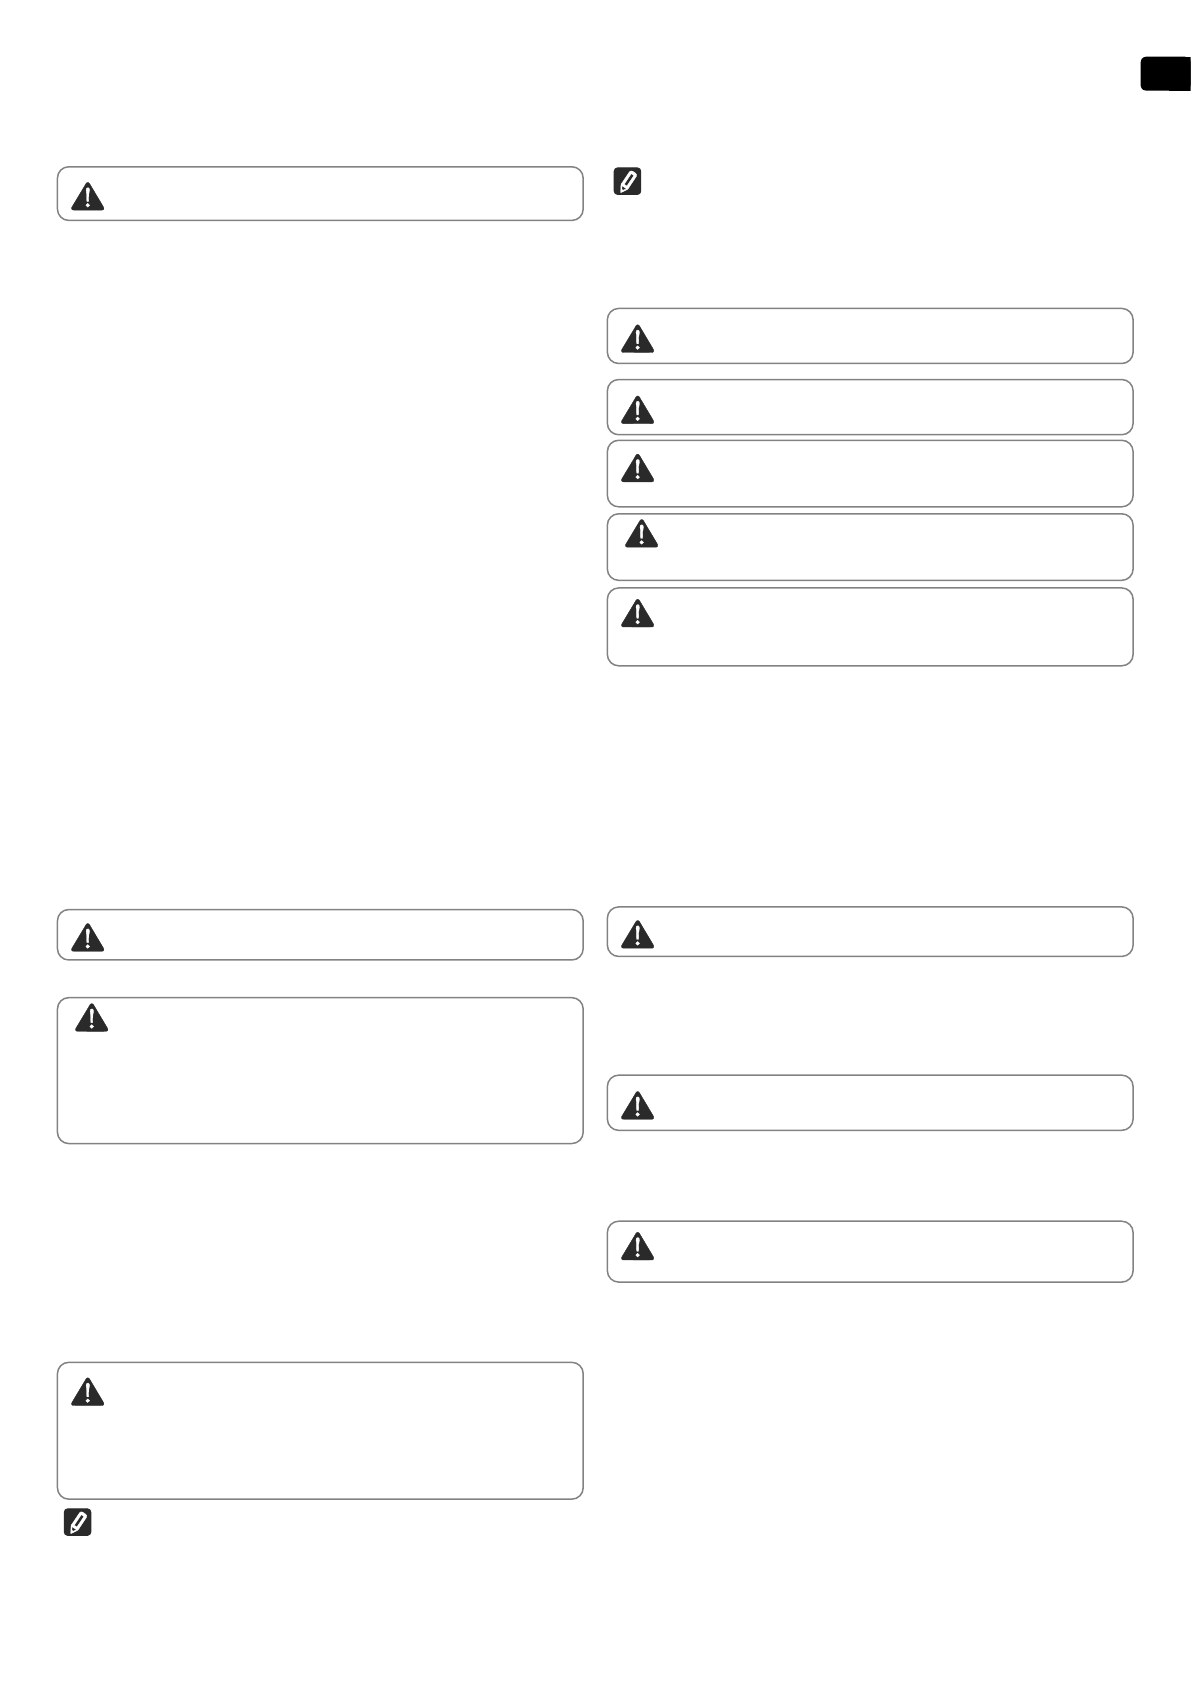Click warning icon in second-to-last right-column box
Viewport: 1191px width, 1684px height.
[x=637, y=1105]
